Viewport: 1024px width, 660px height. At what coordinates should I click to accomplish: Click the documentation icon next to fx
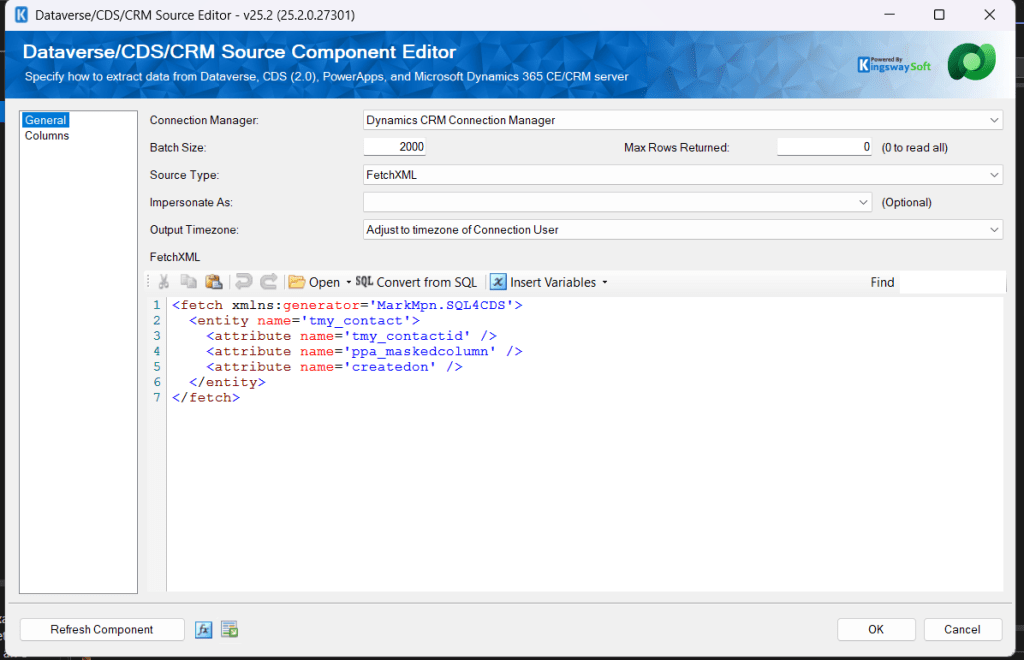[229, 629]
